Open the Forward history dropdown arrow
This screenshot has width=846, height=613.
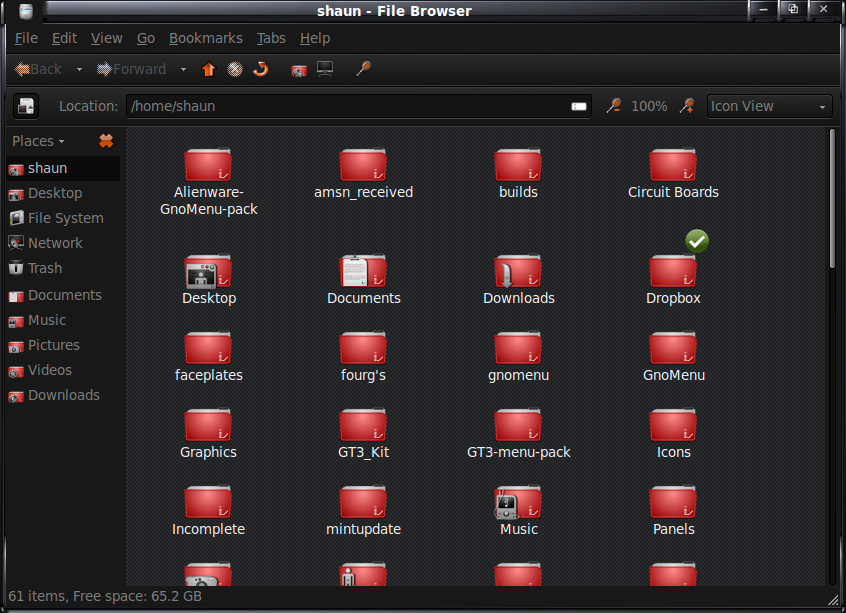click(183, 69)
